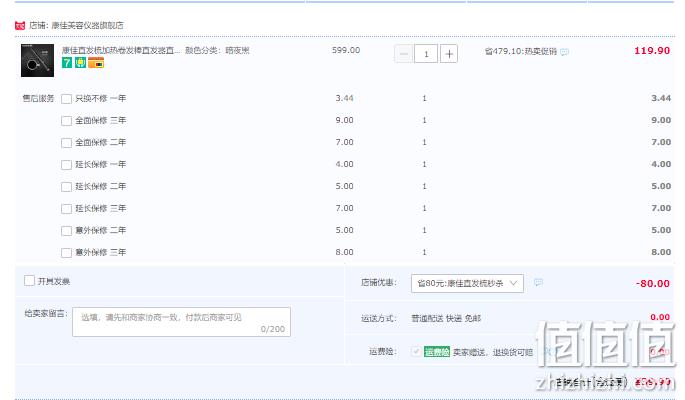Click the green consumer protection icon
685x400 pixels.
80,62
